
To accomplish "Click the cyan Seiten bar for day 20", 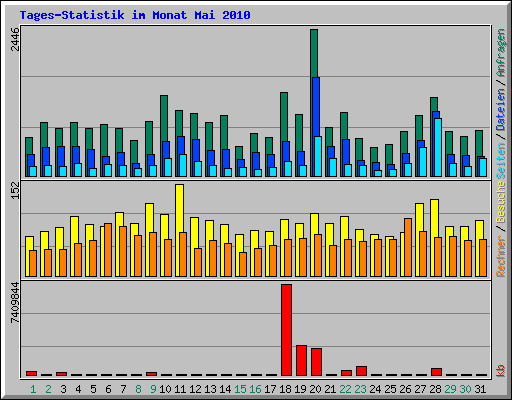I will (318, 156).
